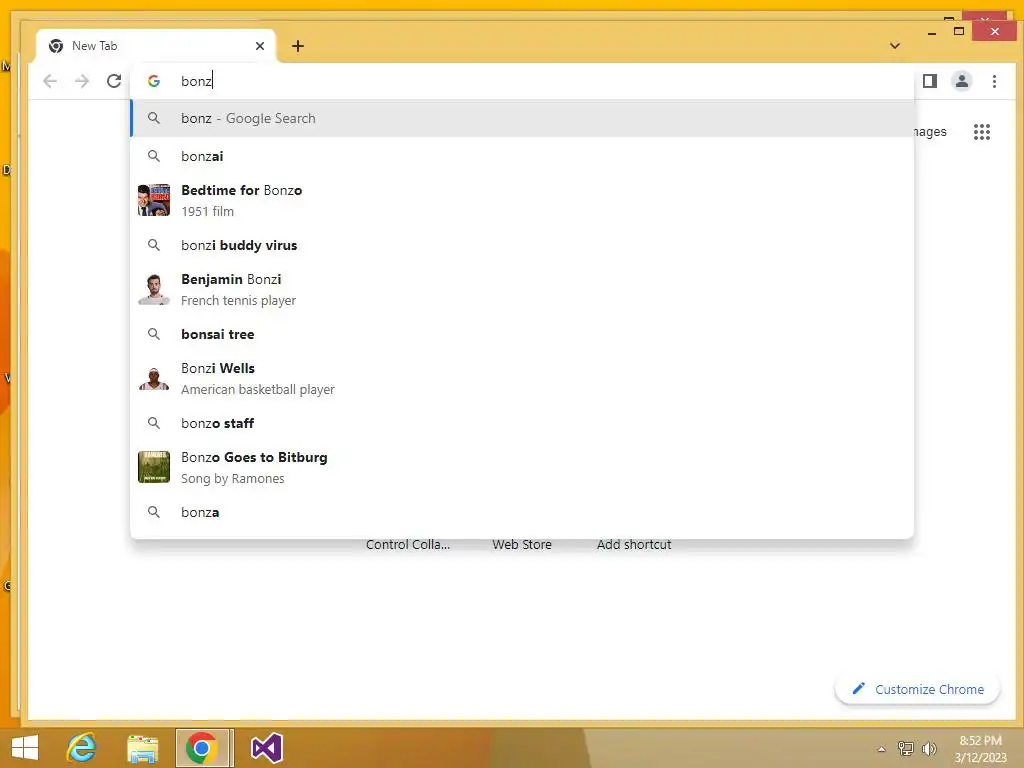Click the Chrome taskbar icon
This screenshot has height=768, width=1024.
tap(202, 748)
